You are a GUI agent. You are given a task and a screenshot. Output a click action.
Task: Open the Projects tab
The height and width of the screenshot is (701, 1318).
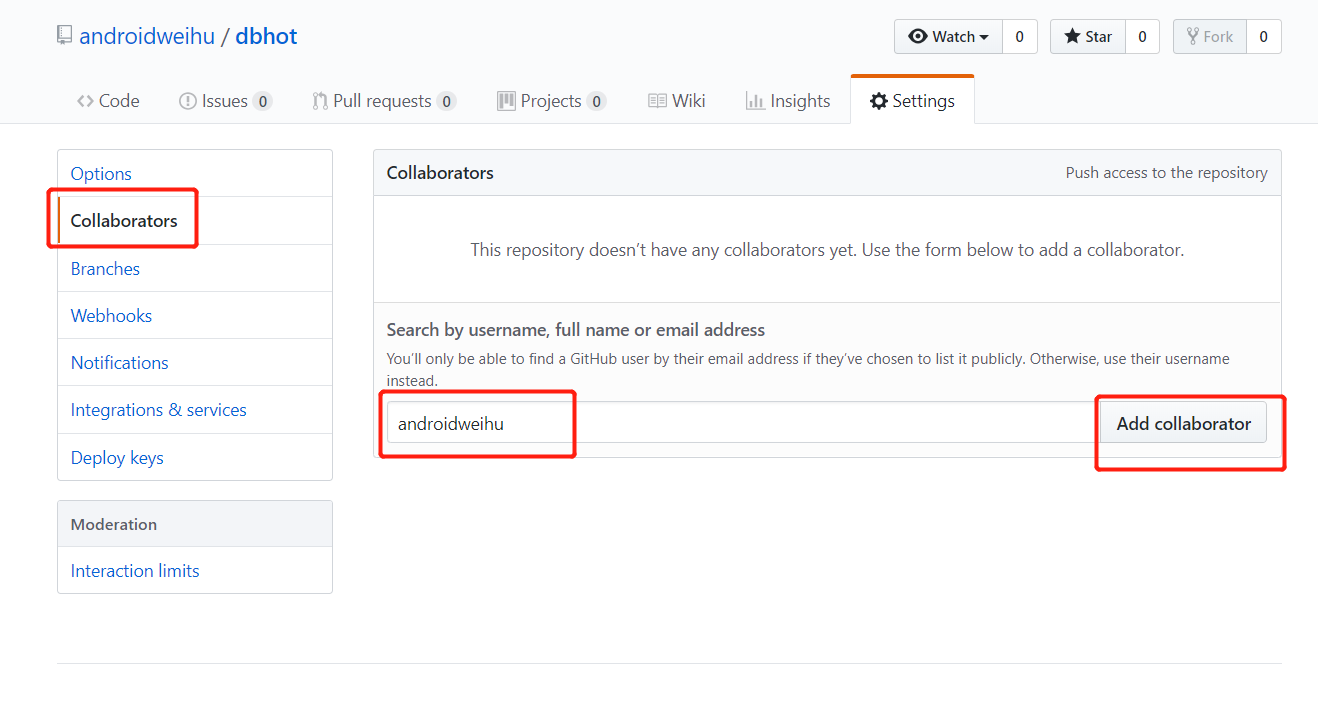point(550,101)
